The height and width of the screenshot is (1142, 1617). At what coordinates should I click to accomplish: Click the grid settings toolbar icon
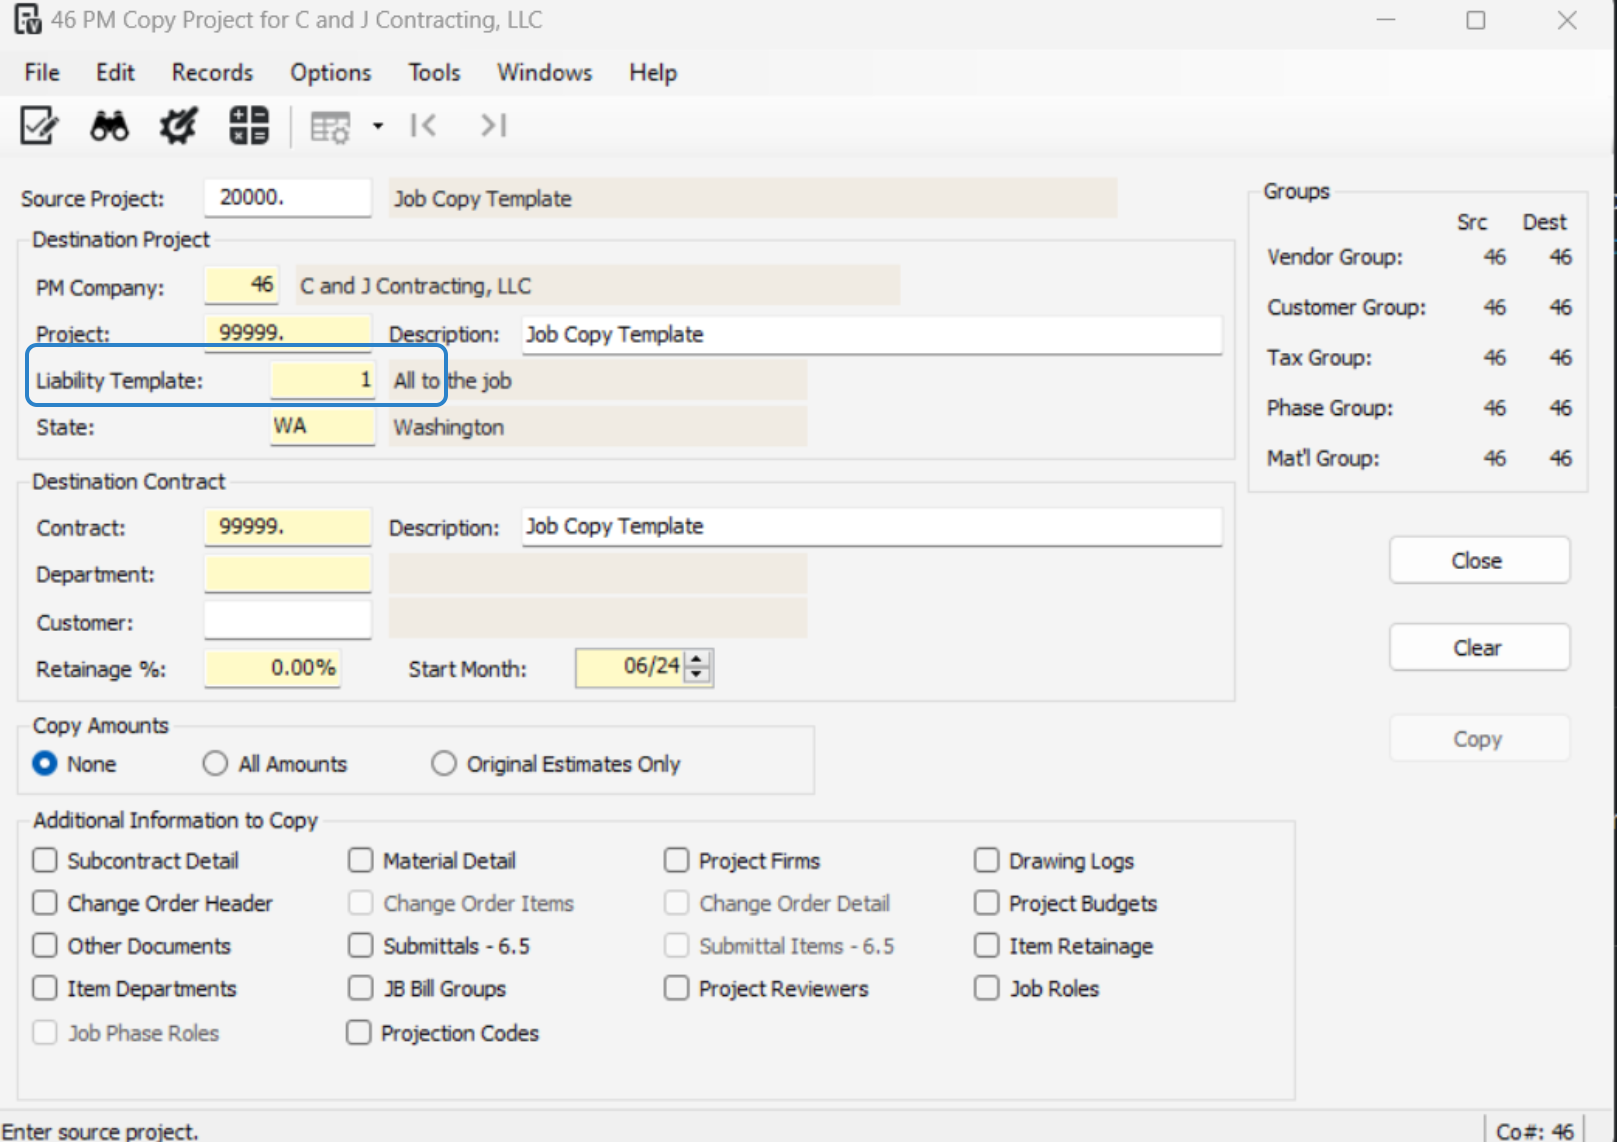pos(330,127)
